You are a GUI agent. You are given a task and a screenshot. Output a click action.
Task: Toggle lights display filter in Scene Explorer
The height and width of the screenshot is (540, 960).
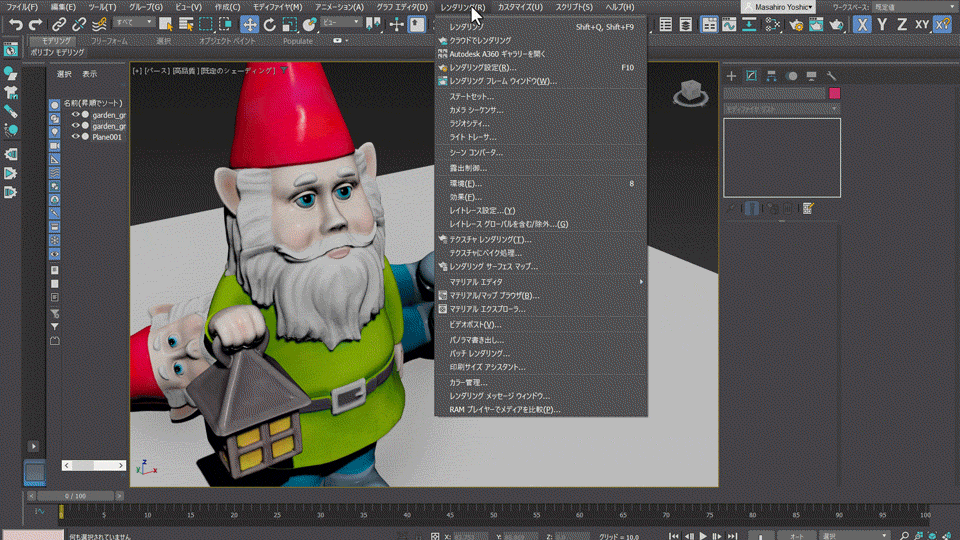54,132
